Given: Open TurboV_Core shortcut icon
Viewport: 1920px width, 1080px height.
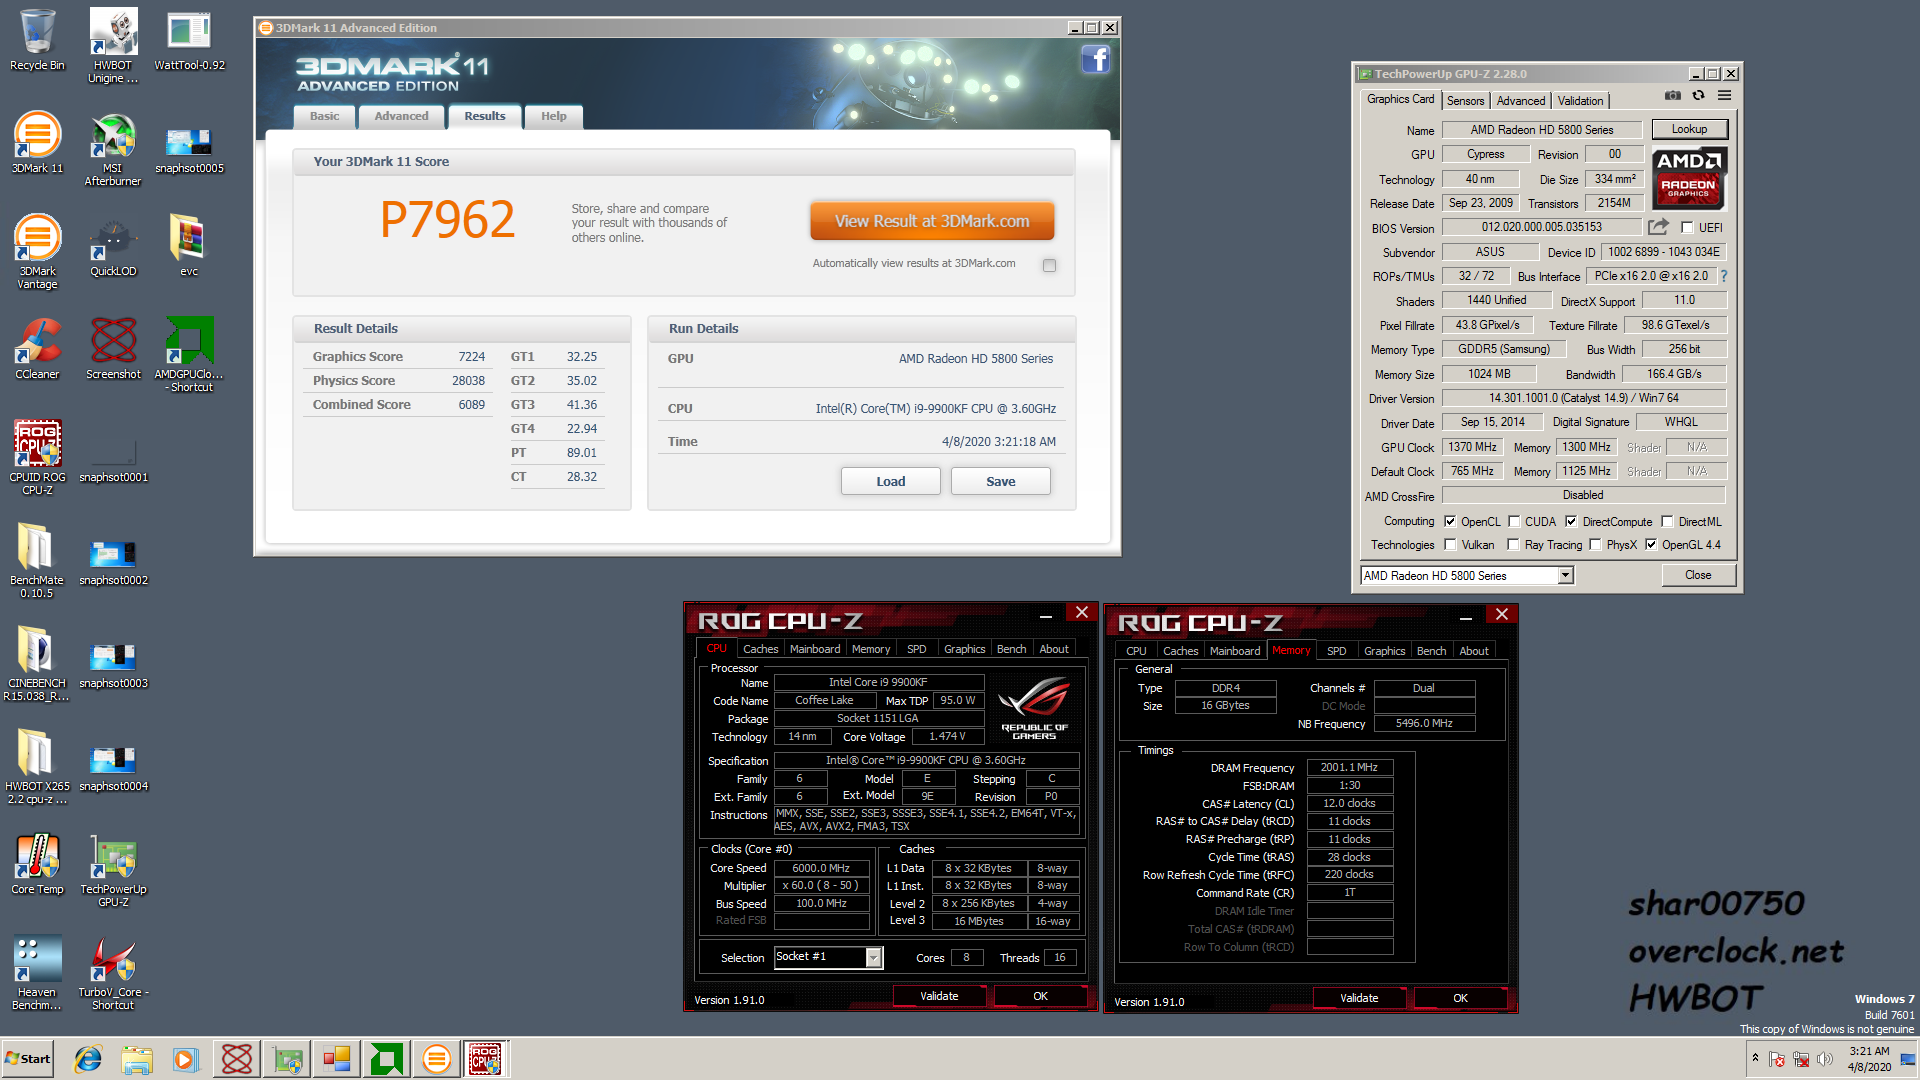Looking at the screenshot, I should point(113,973).
